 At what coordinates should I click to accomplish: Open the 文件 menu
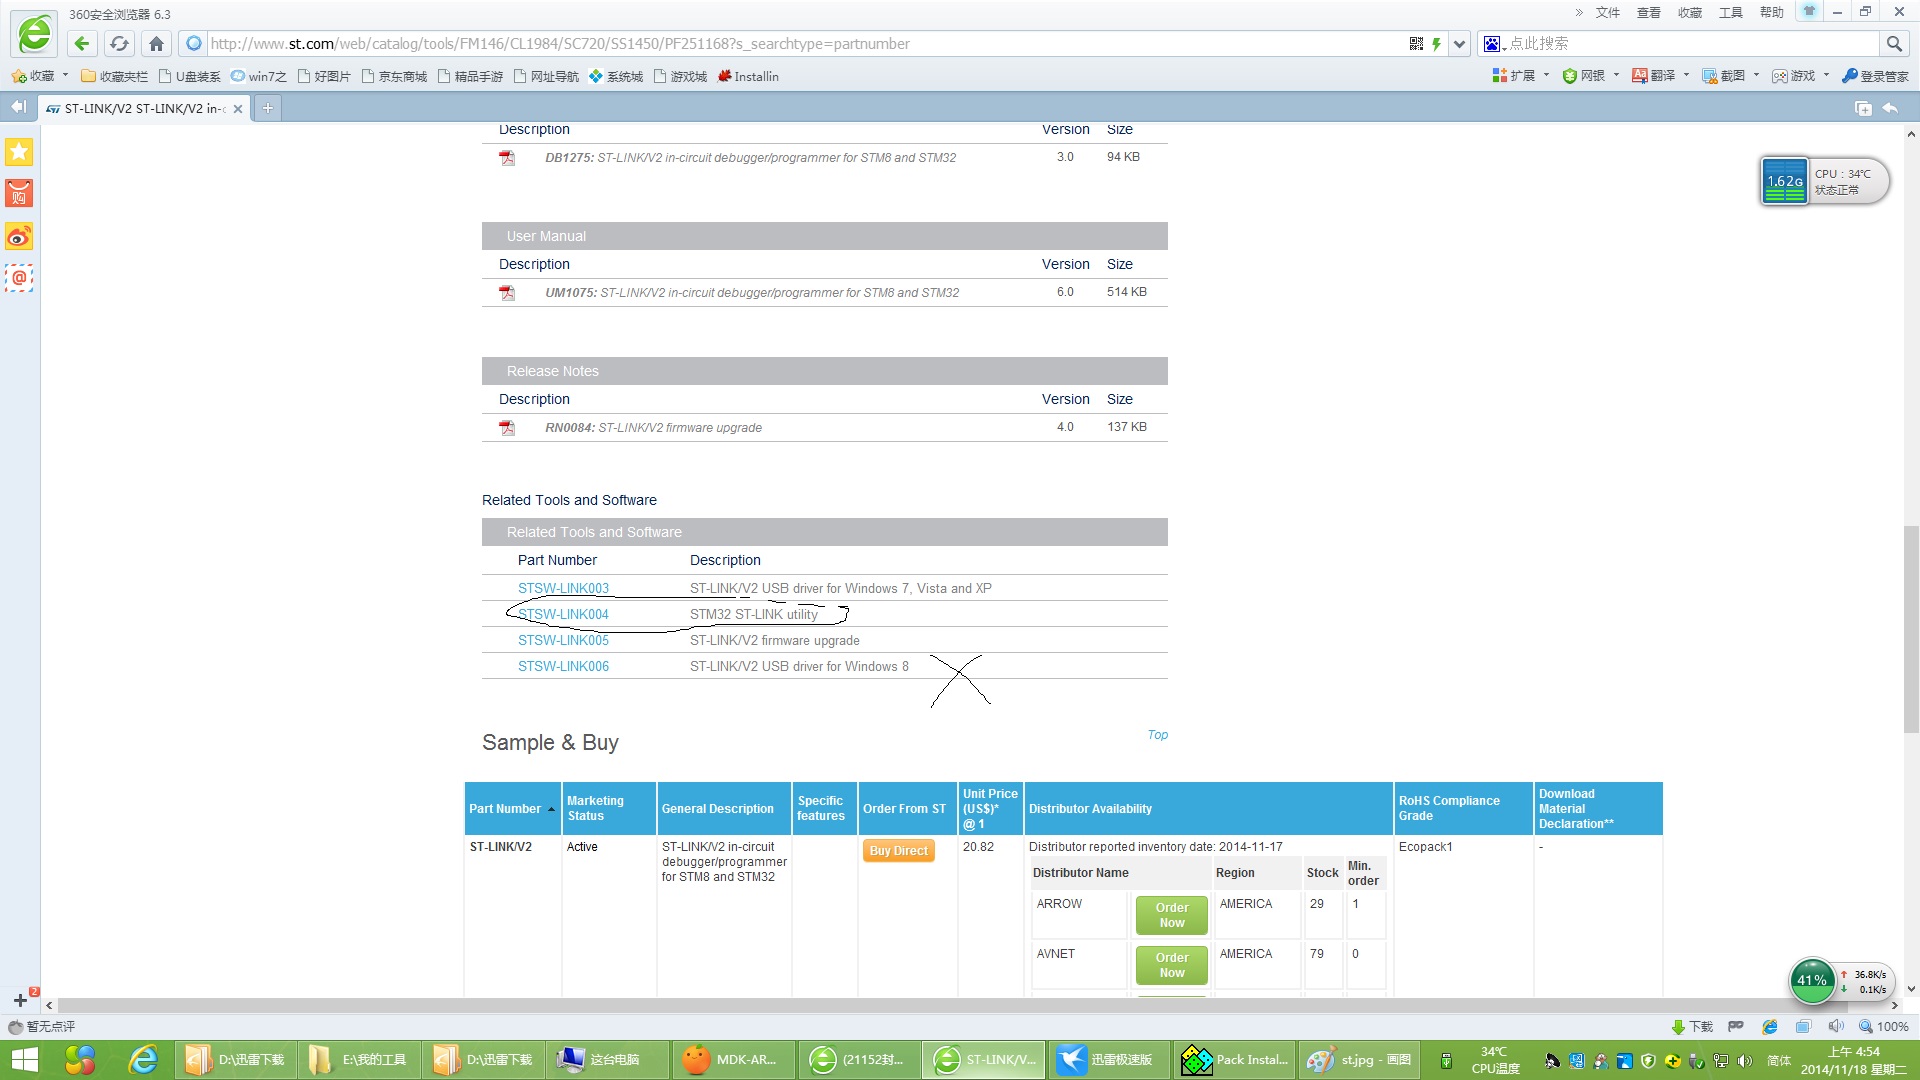coord(1607,12)
